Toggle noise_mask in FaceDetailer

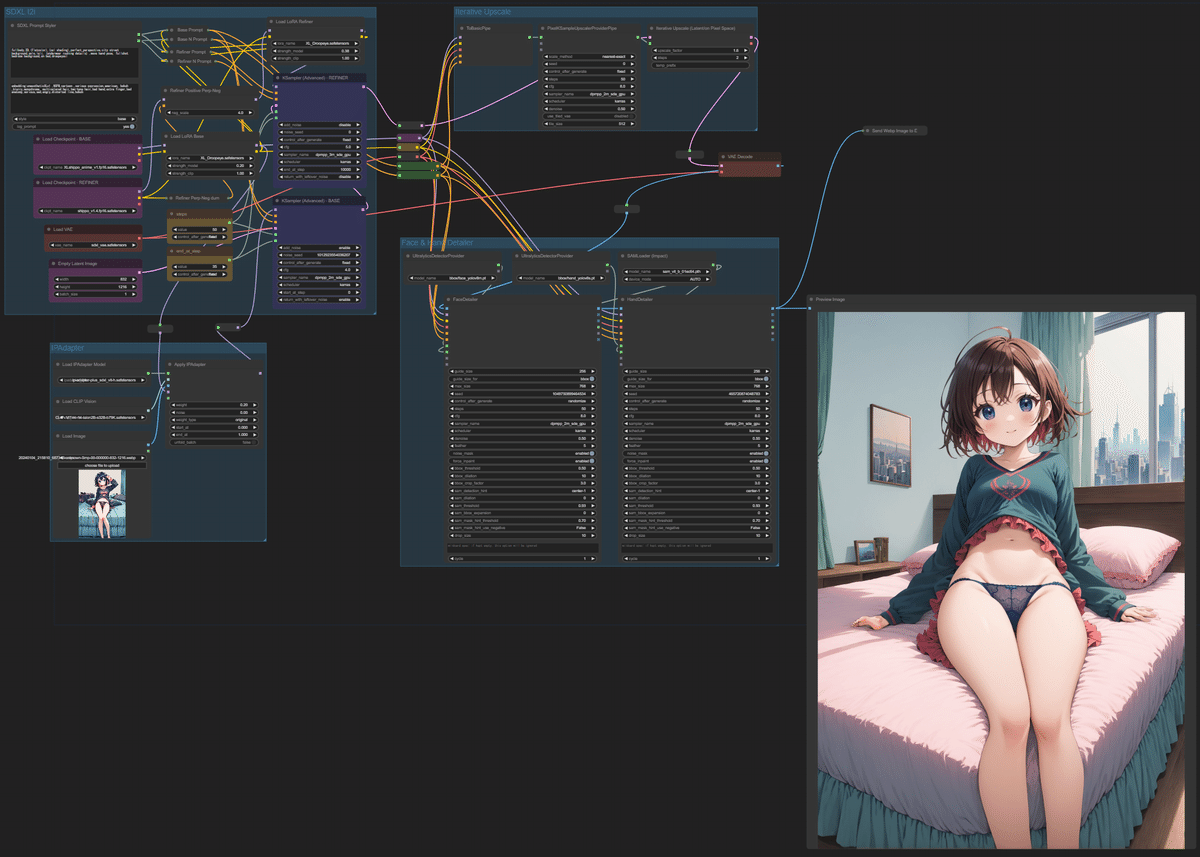pos(522,453)
